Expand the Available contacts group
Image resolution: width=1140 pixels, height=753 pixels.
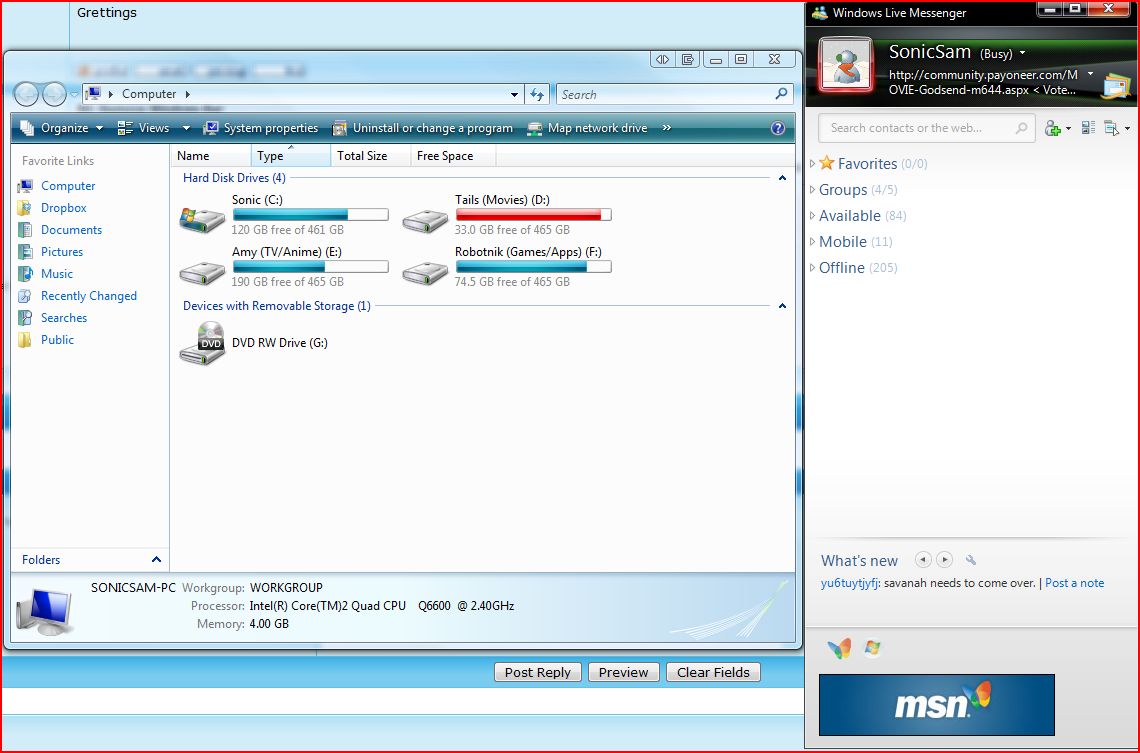(812, 216)
